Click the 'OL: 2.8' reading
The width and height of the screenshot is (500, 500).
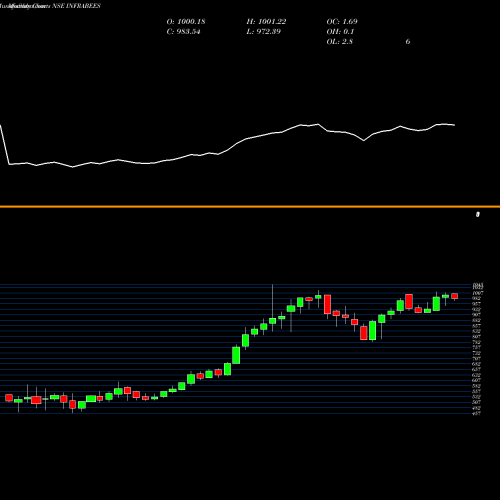pyautogui.click(x=339, y=42)
